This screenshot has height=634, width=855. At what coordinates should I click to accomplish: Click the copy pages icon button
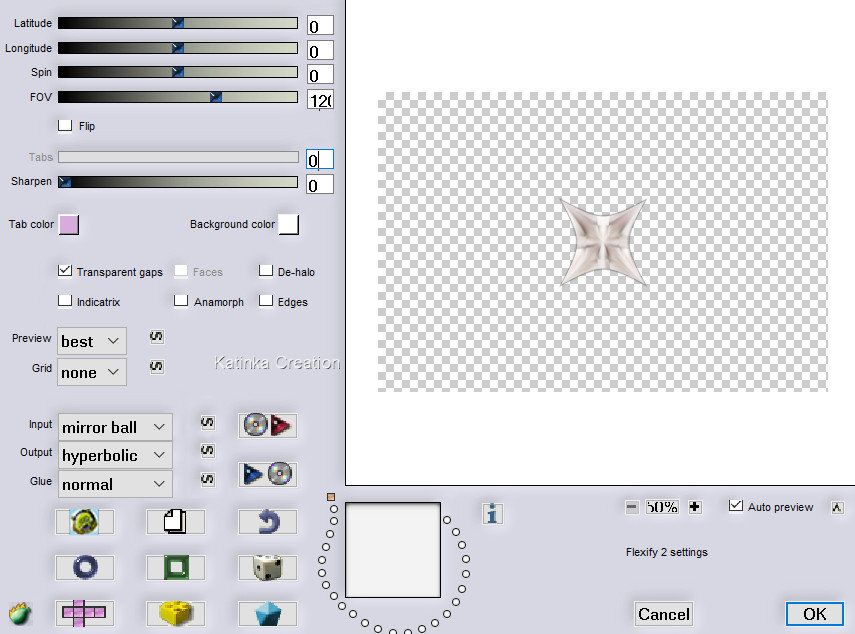coord(176,522)
